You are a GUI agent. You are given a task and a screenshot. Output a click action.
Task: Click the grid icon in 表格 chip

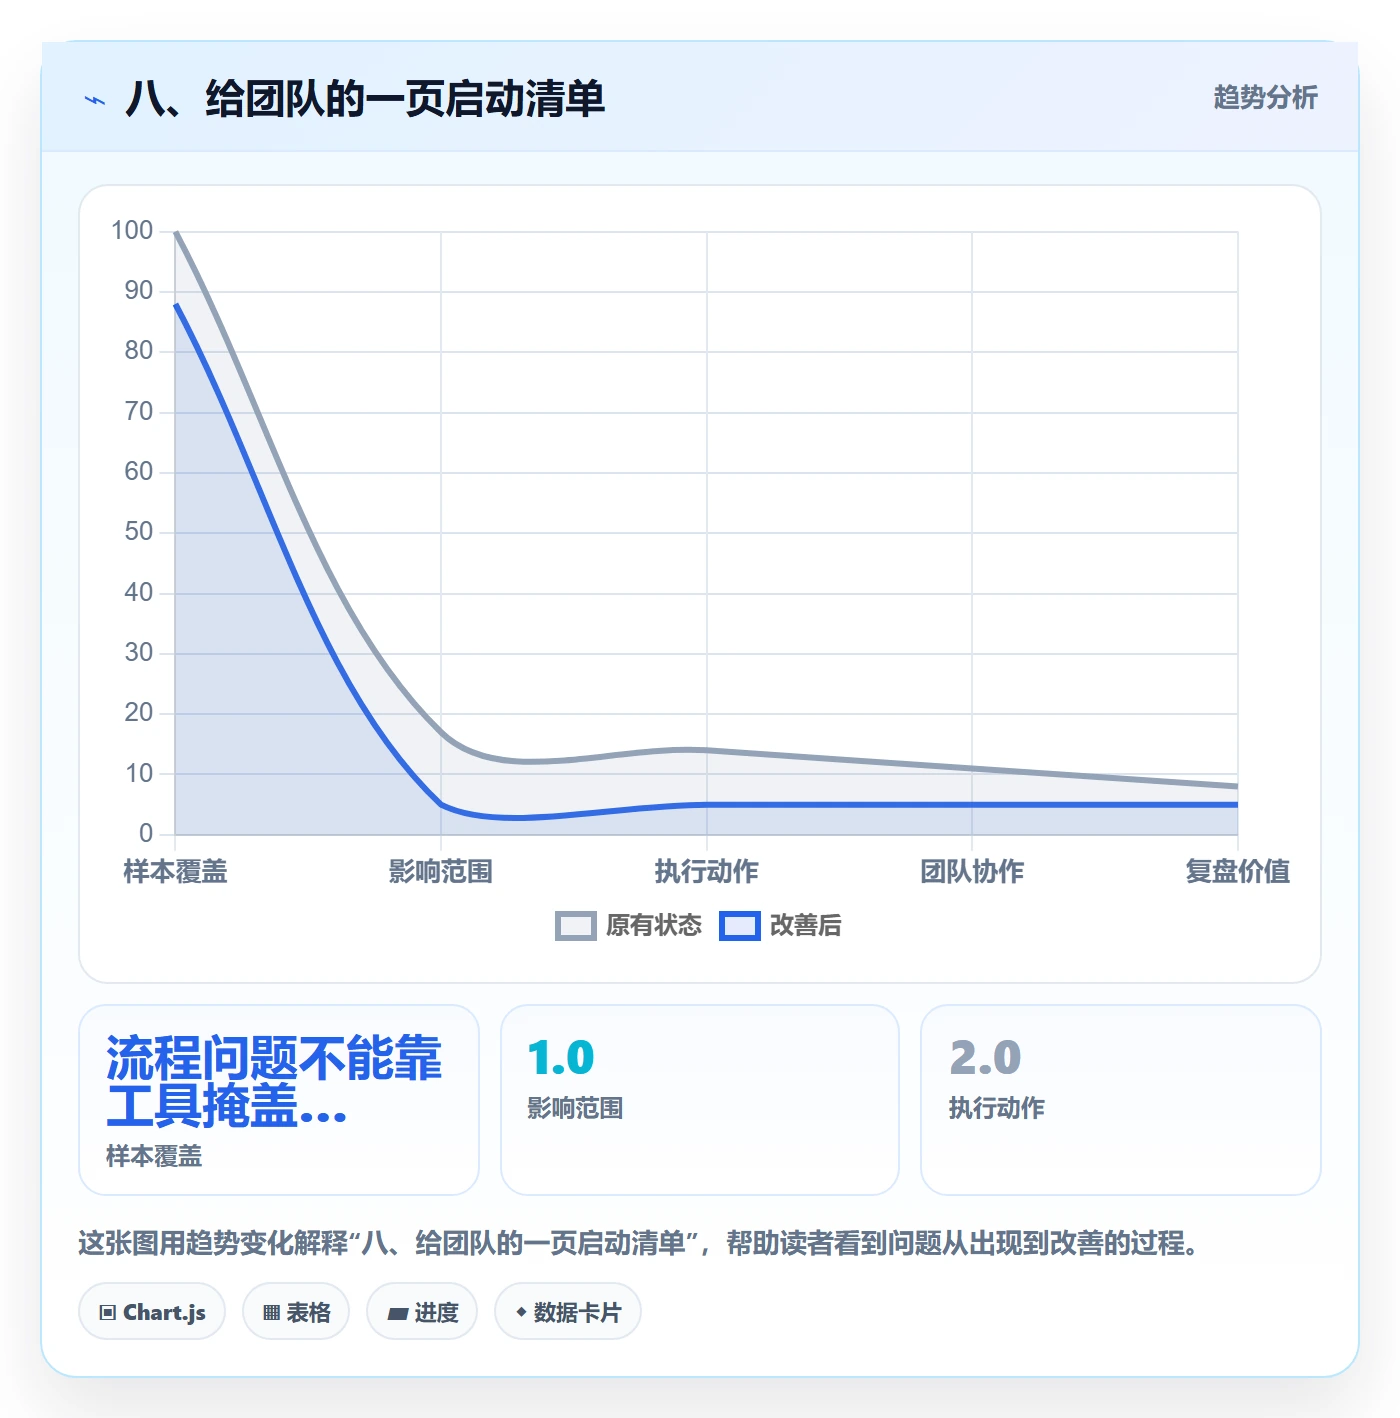271,1313
